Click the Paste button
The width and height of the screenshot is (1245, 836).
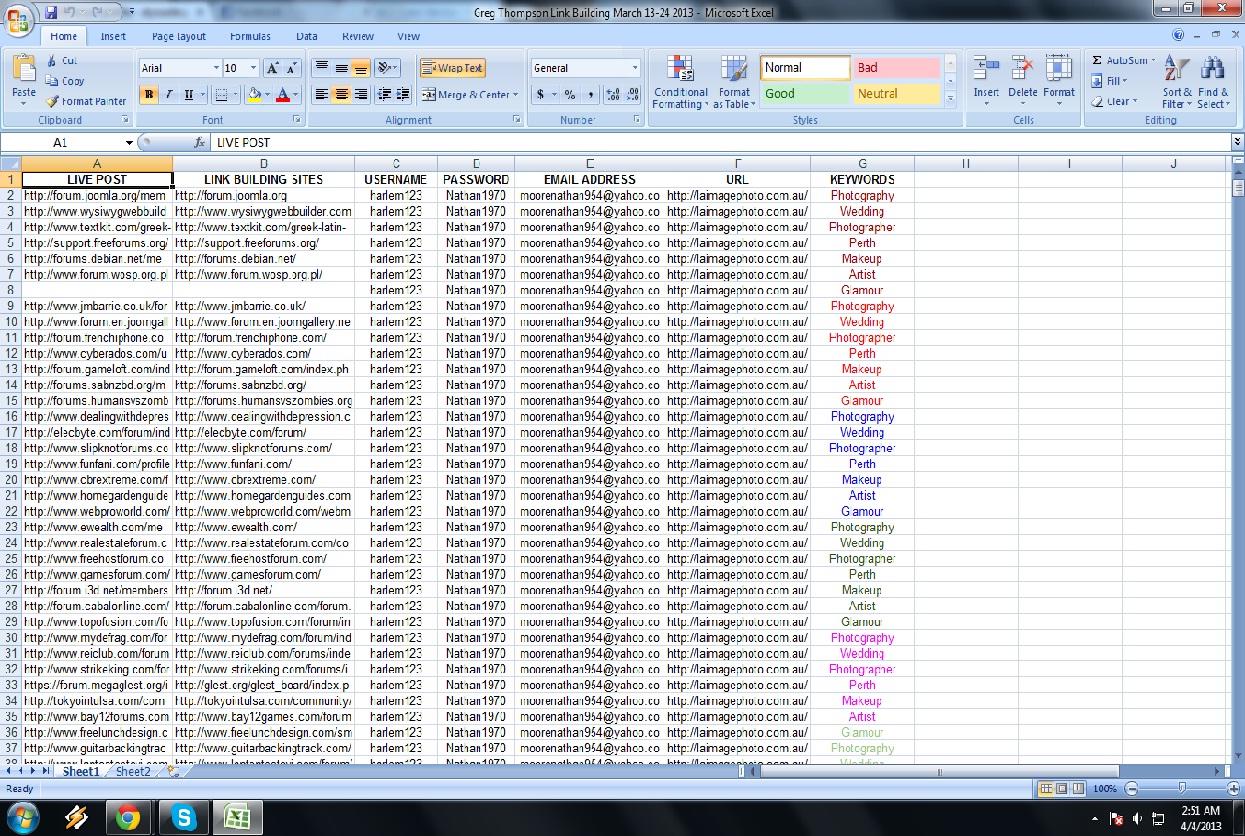click(24, 80)
